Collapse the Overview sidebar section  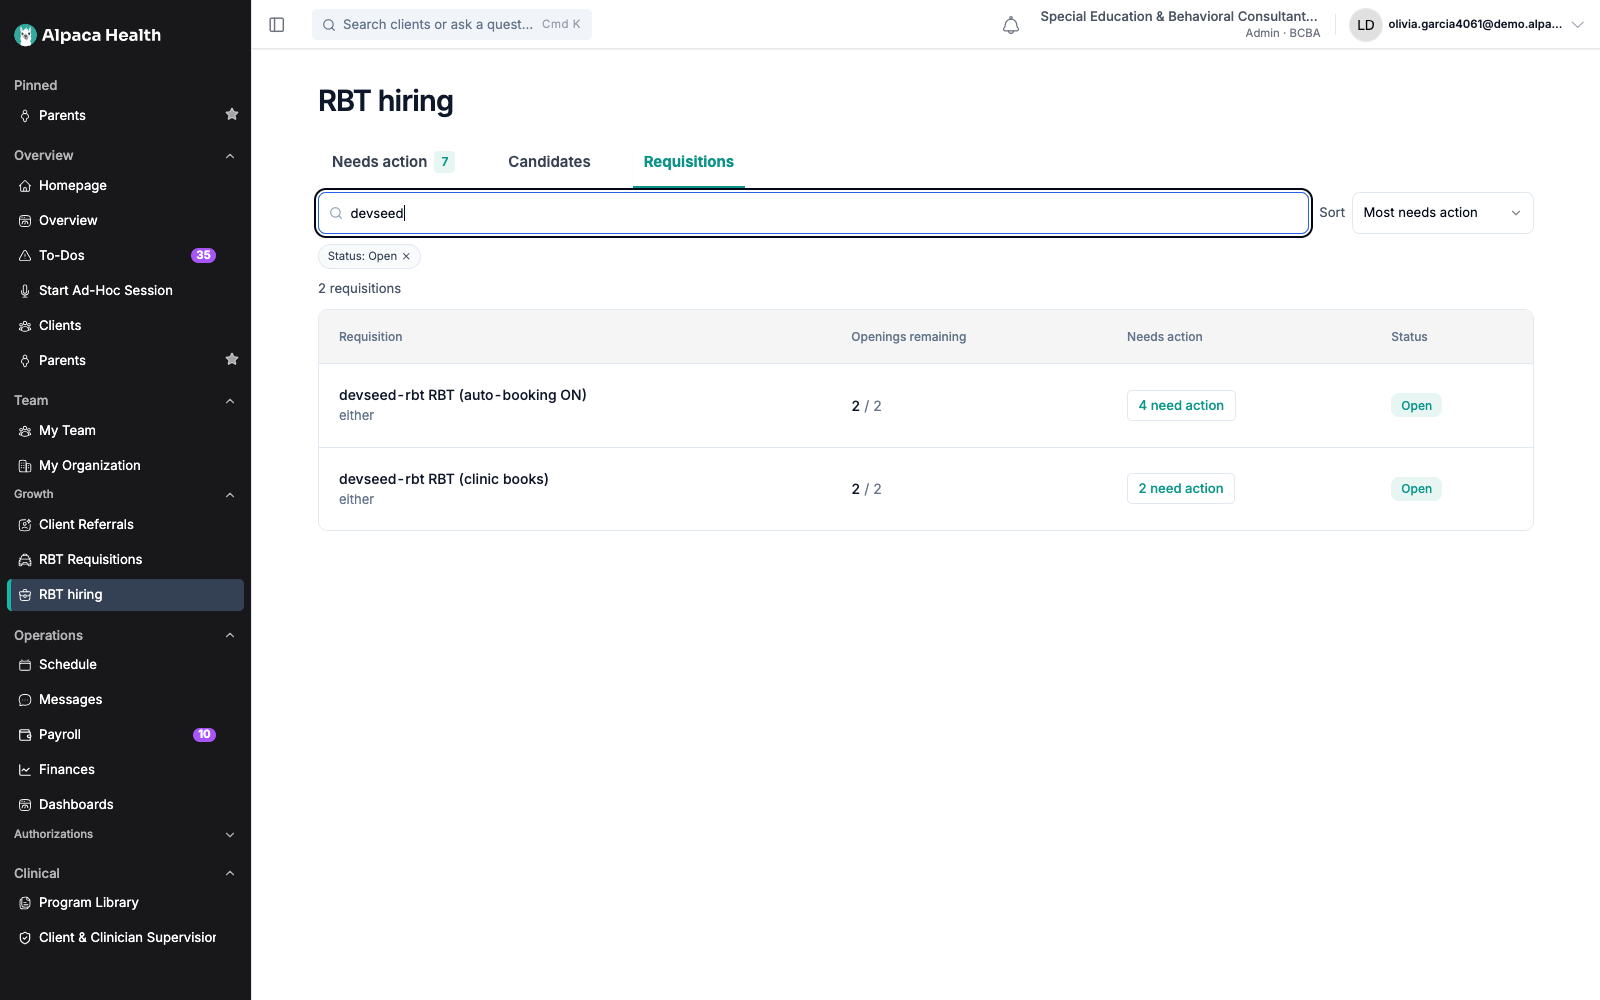[x=230, y=156]
